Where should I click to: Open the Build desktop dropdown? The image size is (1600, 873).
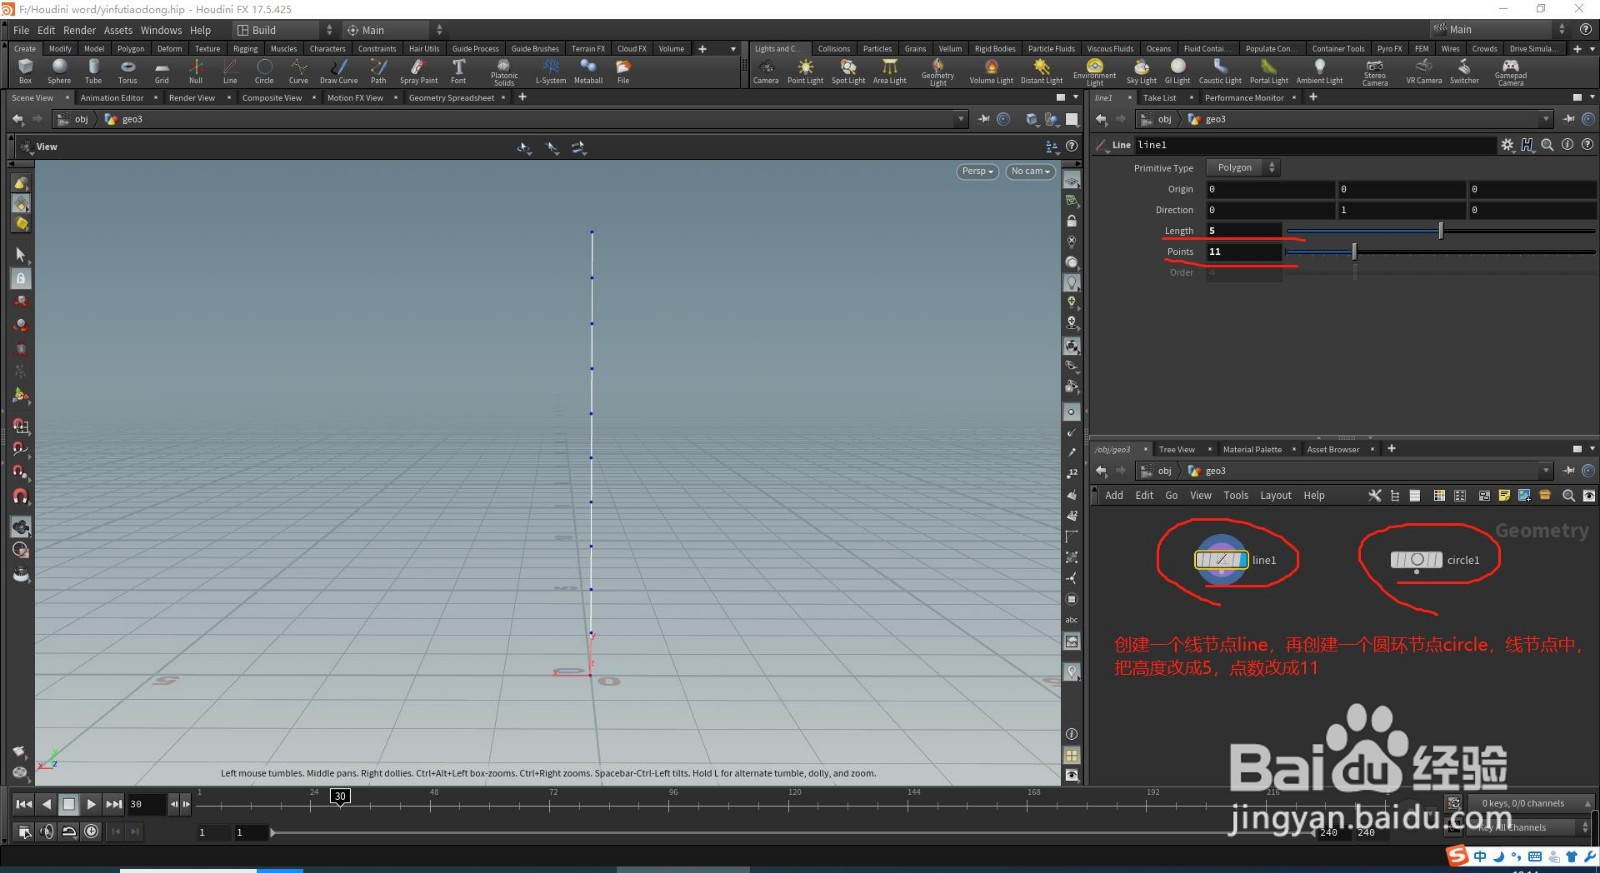click(284, 30)
